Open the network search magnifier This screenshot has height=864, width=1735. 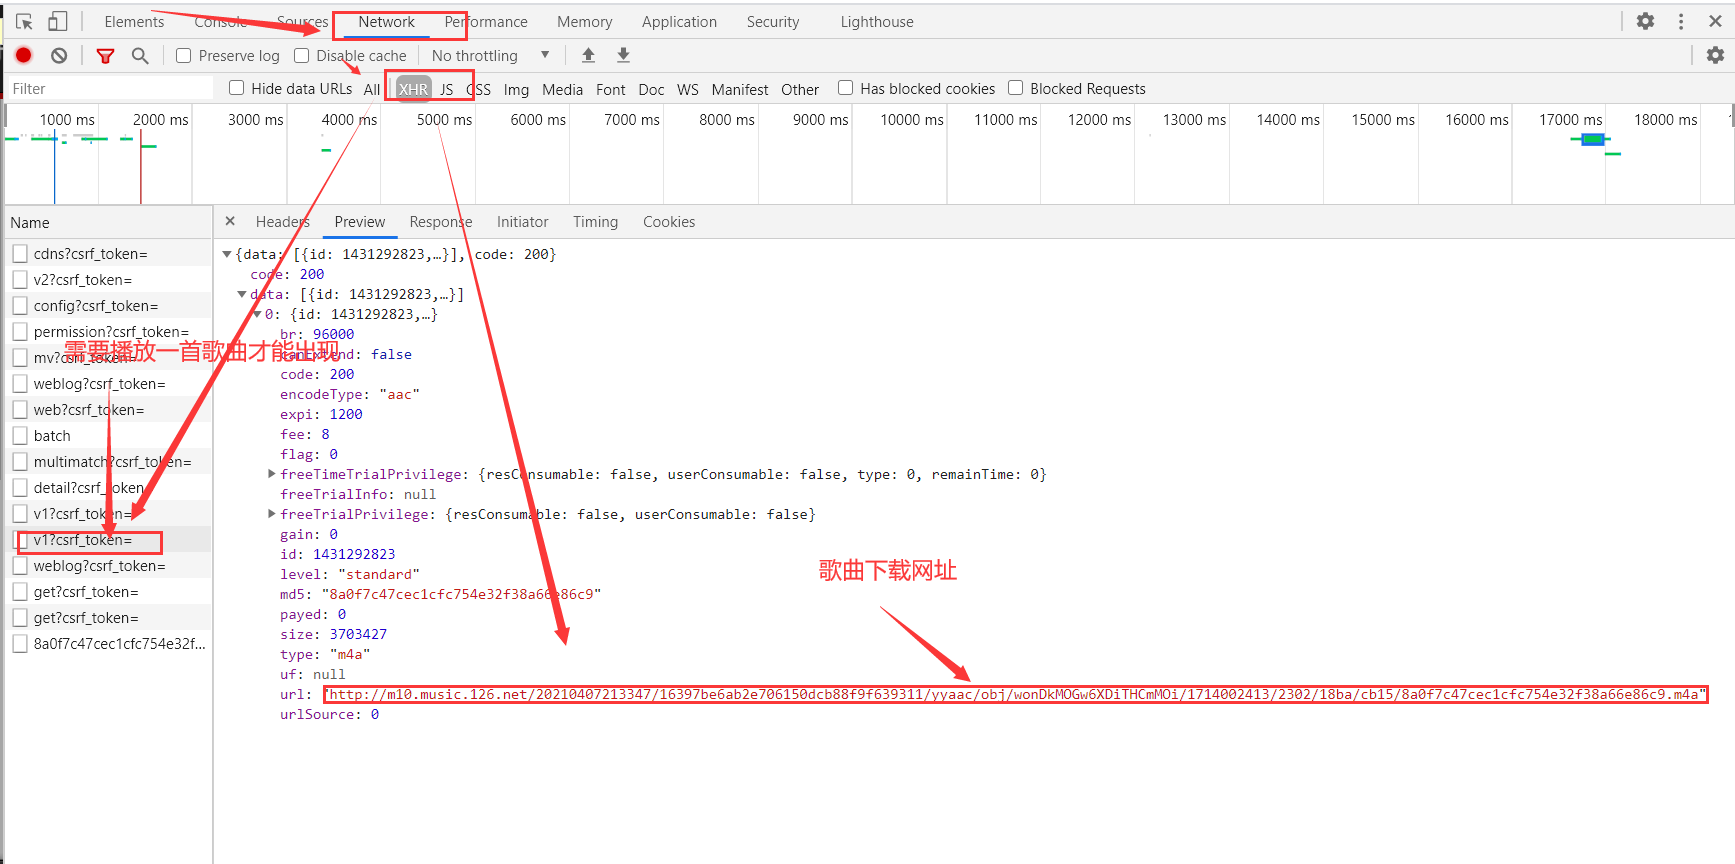(140, 56)
